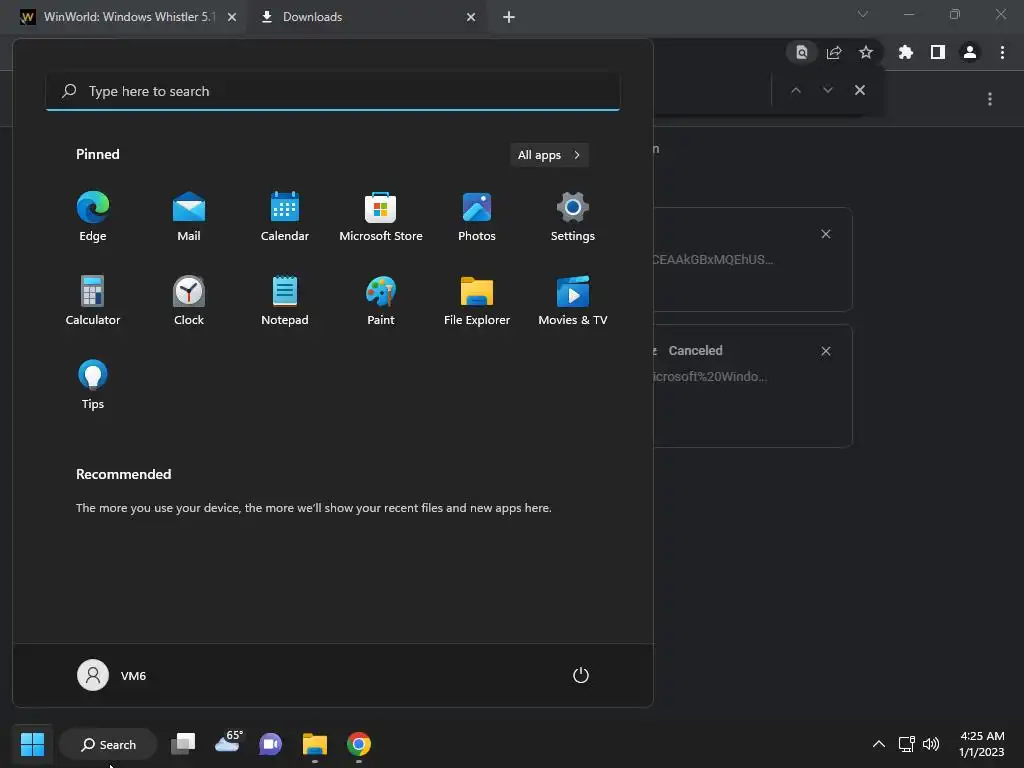The width and height of the screenshot is (1024, 768).
Task: Open the Tips app
Action: coord(93,385)
